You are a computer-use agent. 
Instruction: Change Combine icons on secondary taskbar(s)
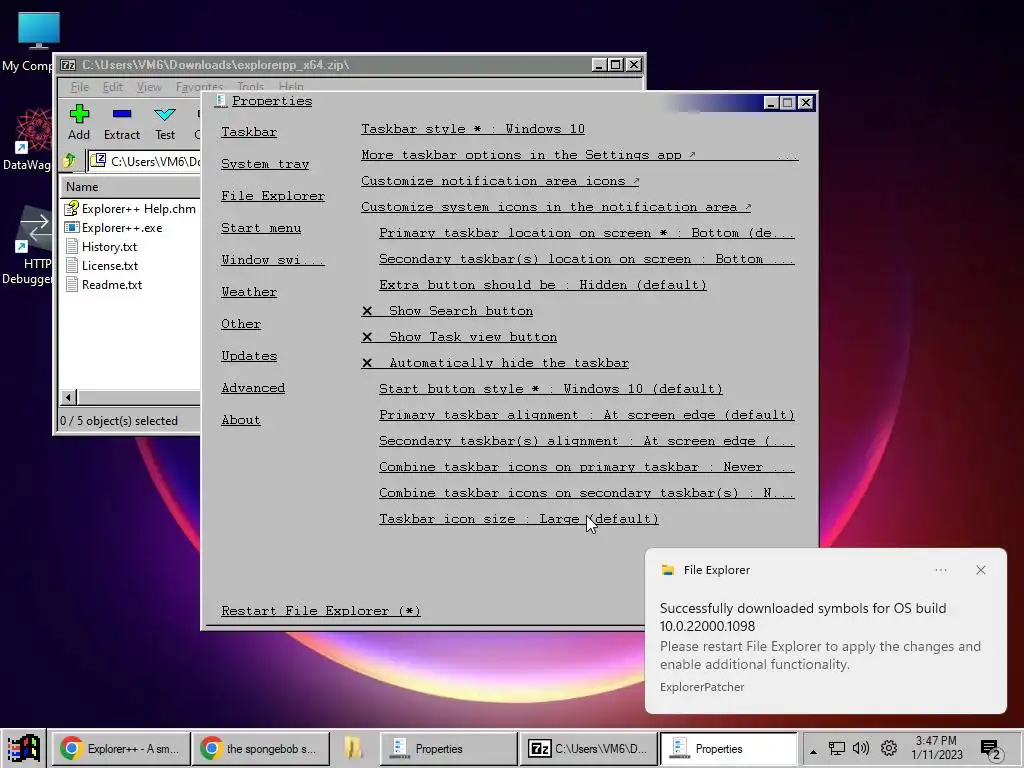pos(586,493)
